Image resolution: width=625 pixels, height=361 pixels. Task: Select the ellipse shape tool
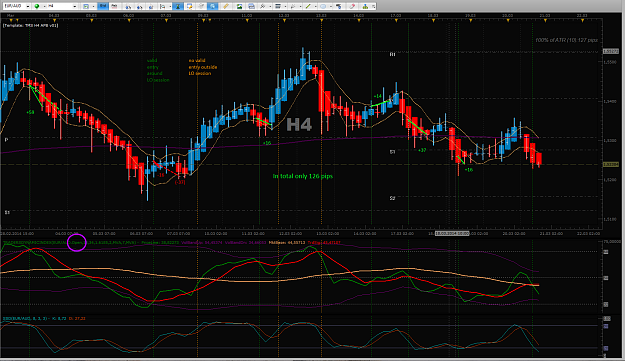(x=323, y=6)
